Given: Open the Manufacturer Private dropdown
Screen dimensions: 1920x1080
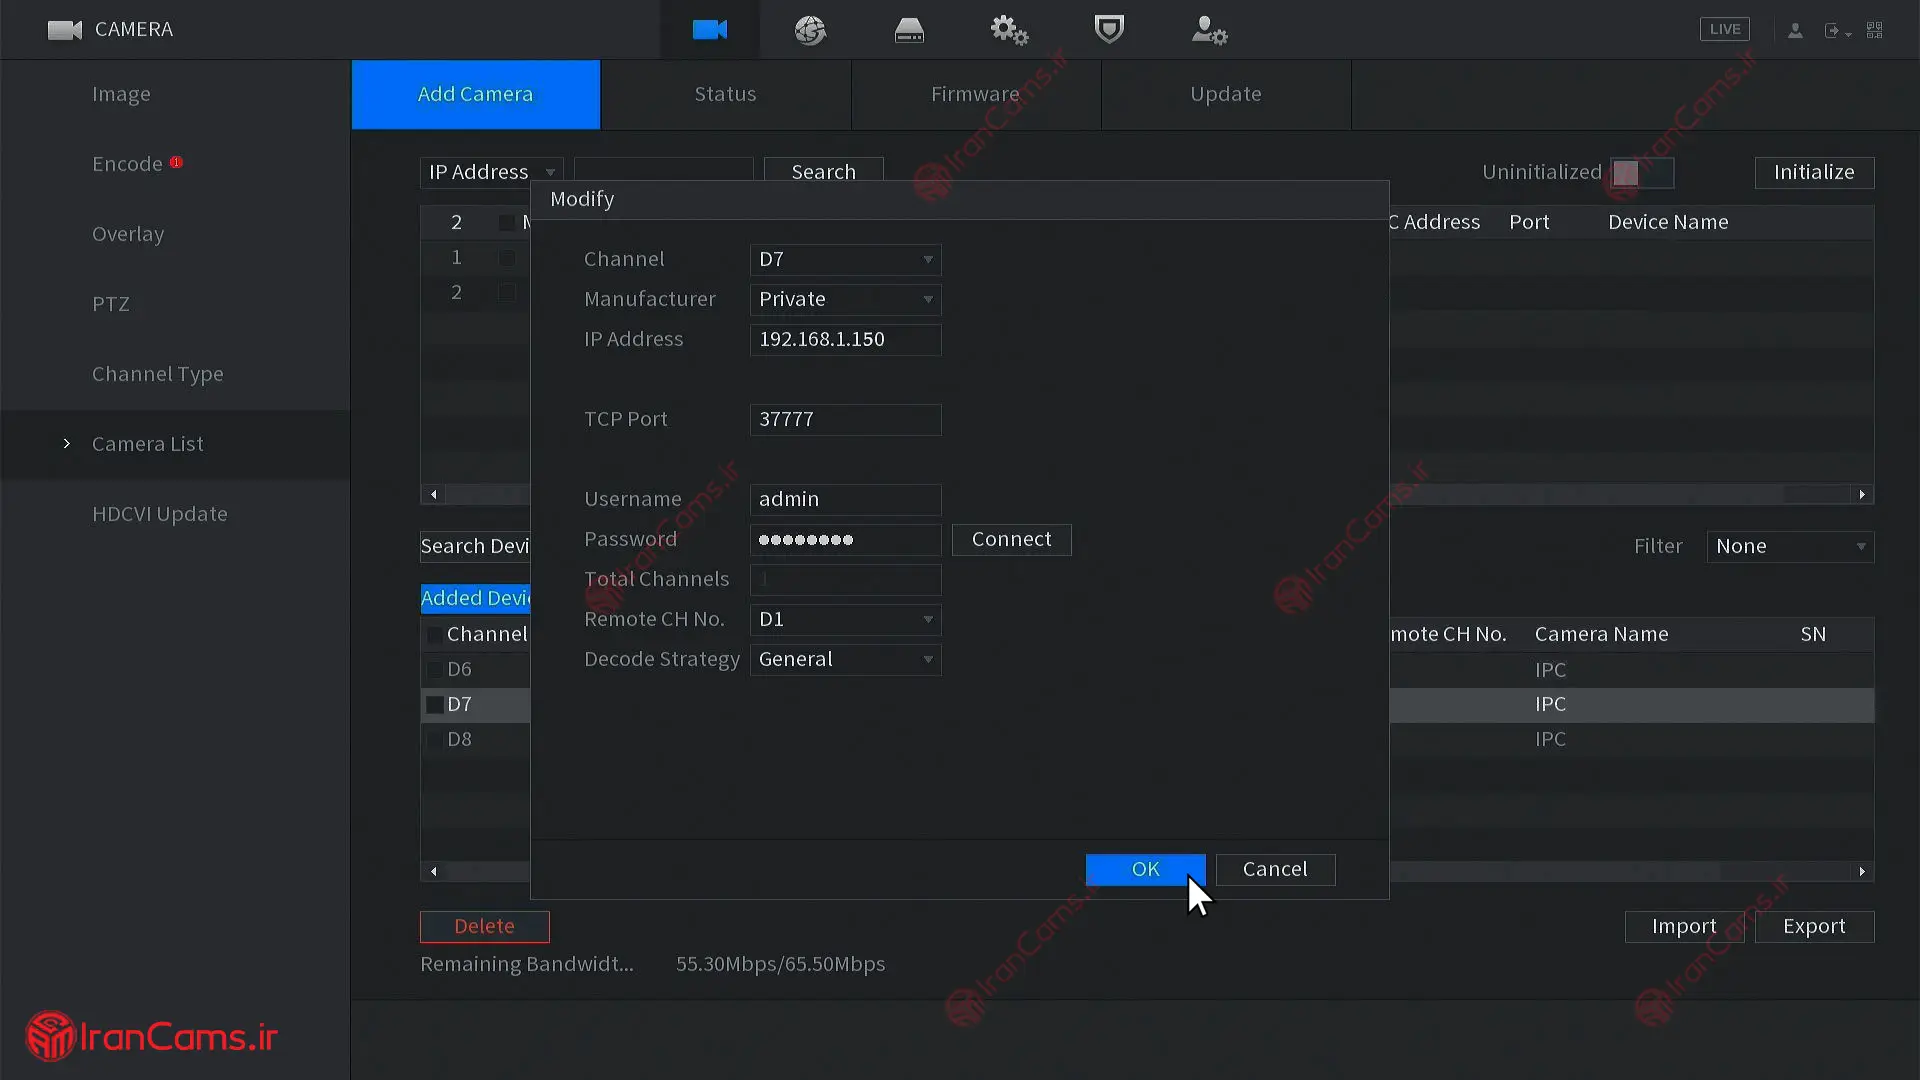Looking at the screenshot, I should tap(845, 299).
